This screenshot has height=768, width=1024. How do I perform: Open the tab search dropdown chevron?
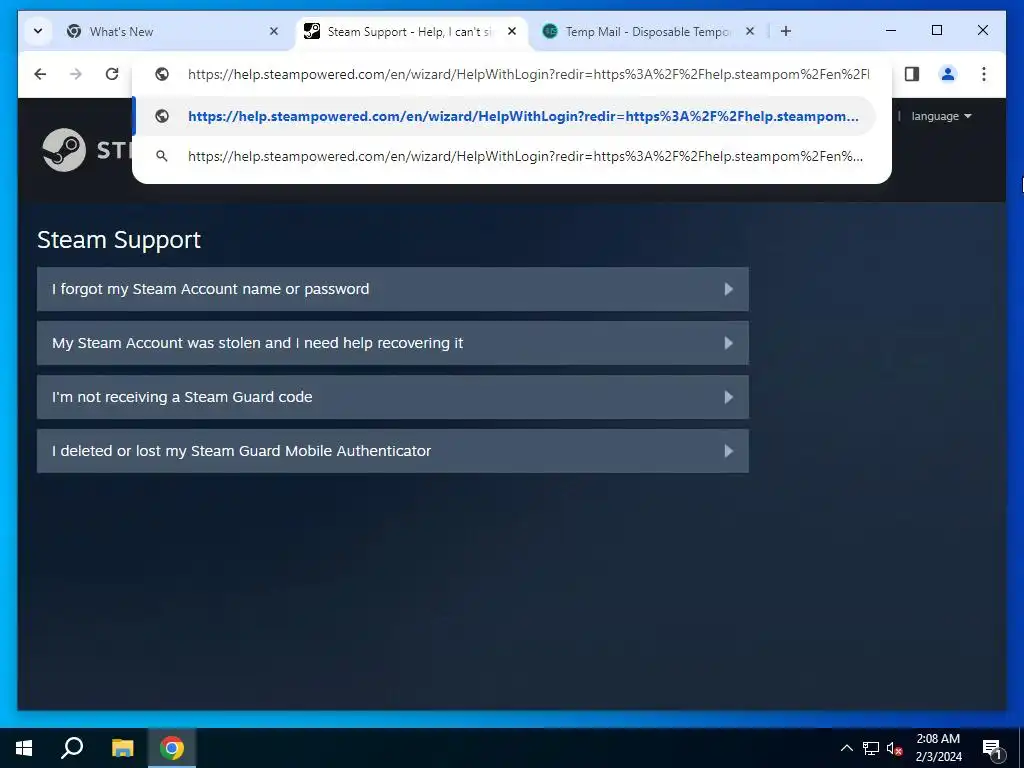(38, 31)
